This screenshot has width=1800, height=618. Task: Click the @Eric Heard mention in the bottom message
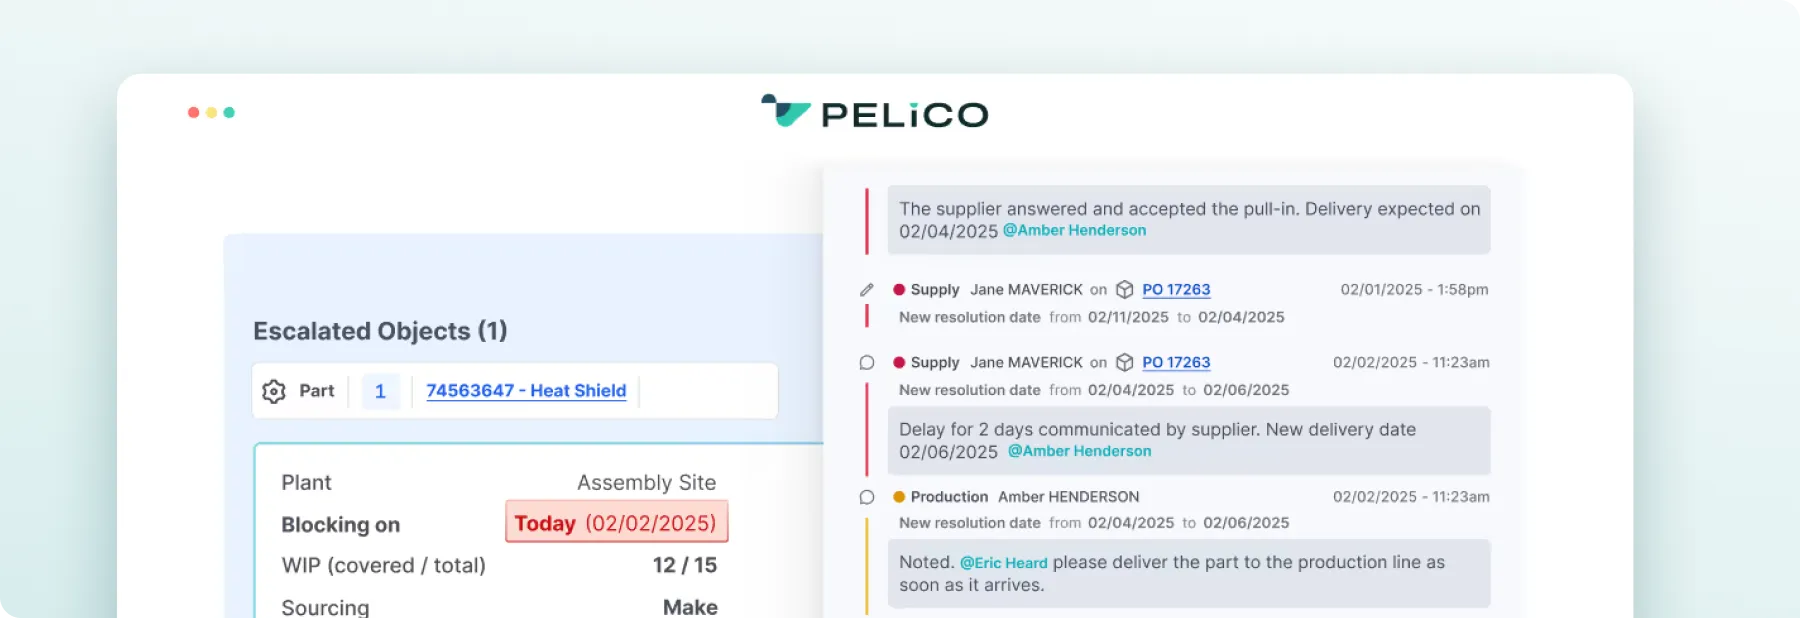1002,562
